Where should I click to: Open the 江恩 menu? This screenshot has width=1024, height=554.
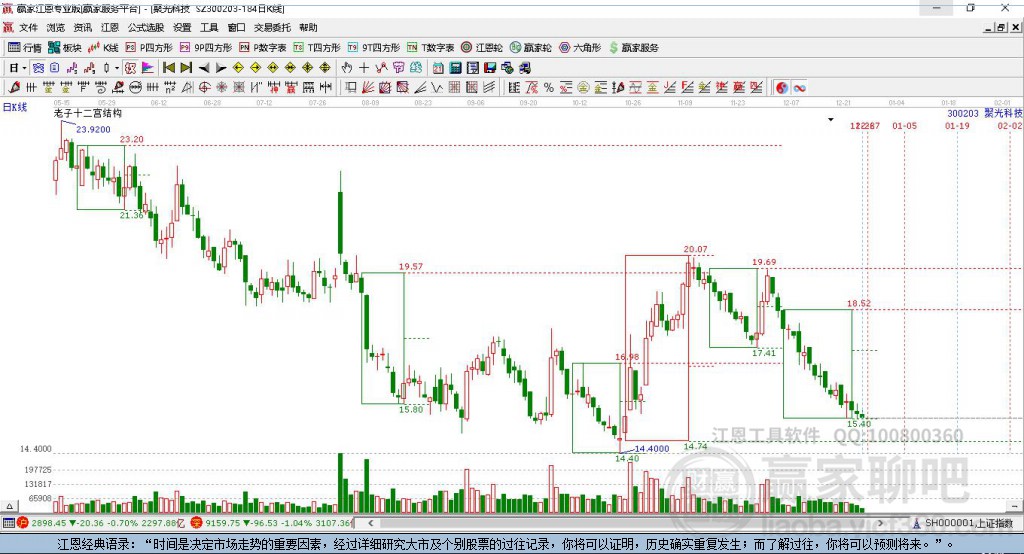tap(110, 27)
